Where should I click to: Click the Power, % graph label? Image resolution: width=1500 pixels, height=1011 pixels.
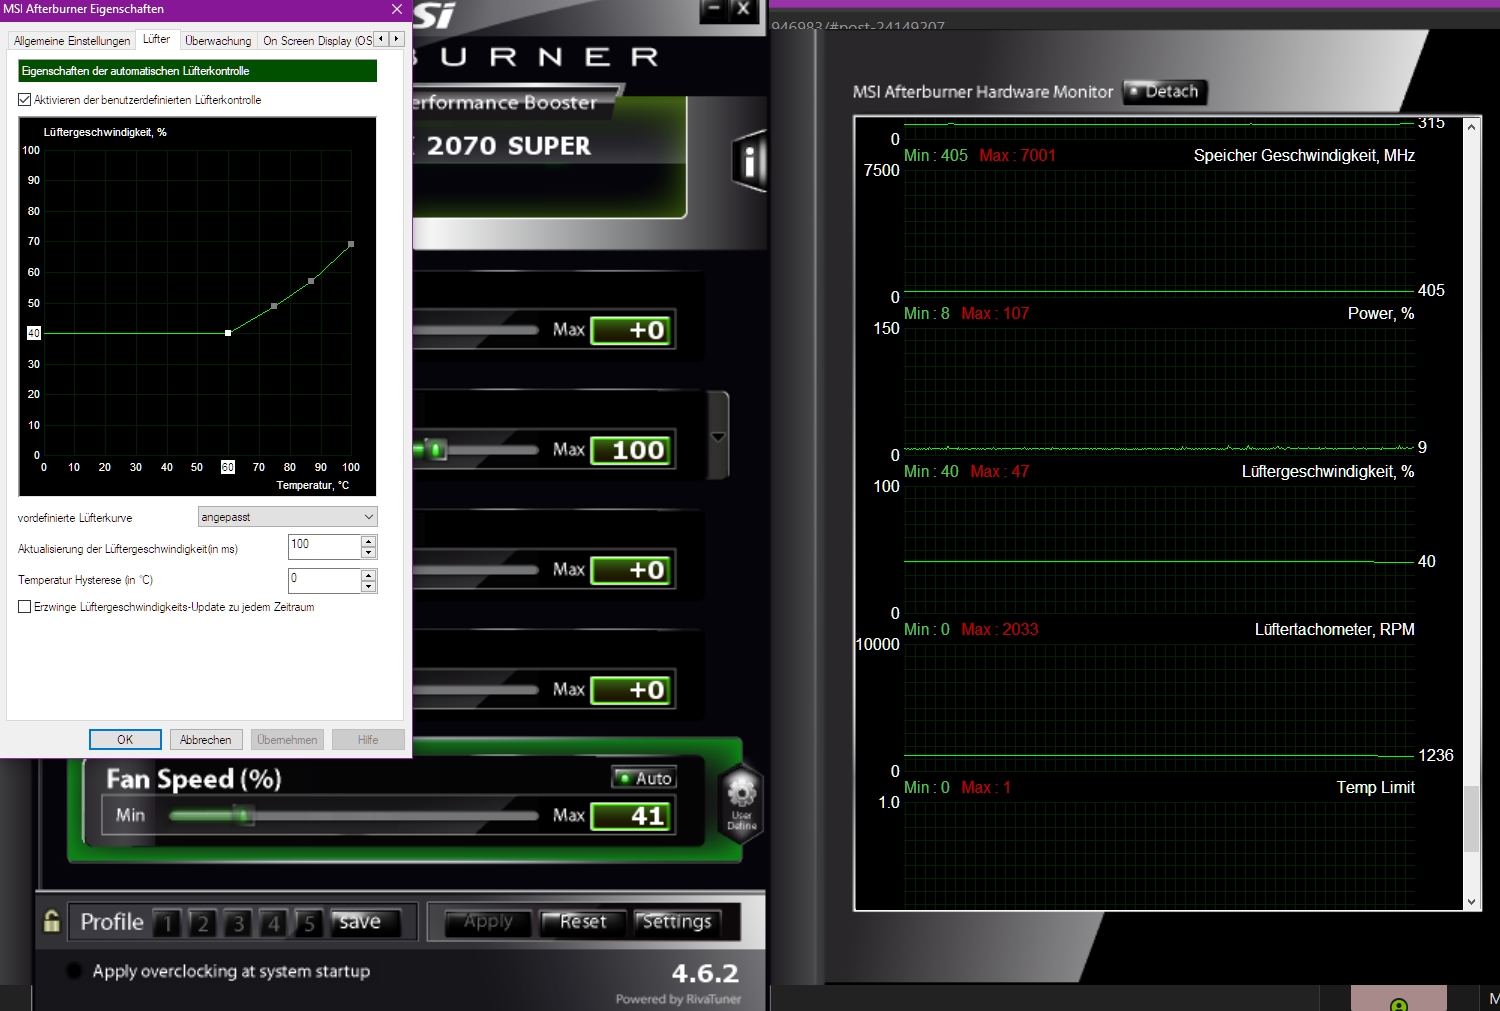[x=1381, y=314]
